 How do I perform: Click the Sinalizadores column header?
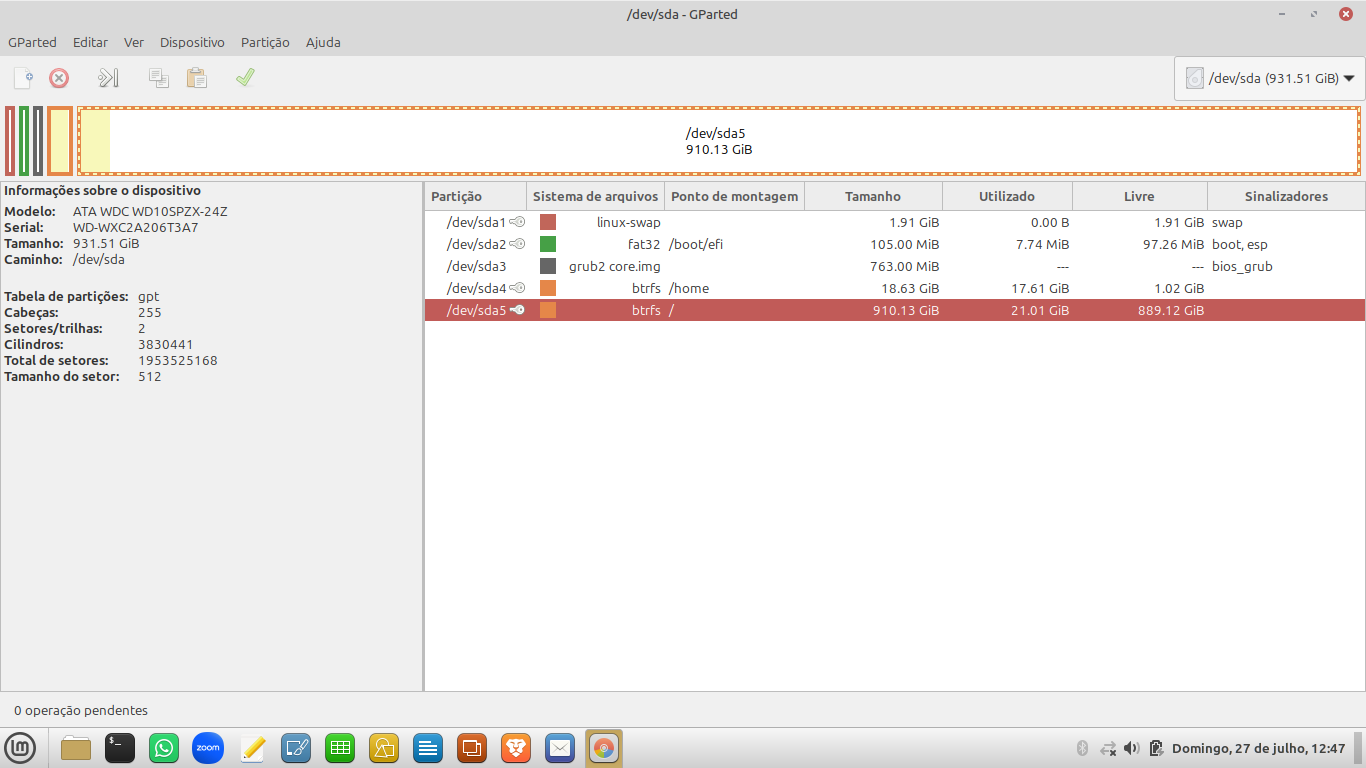tap(1286, 196)
